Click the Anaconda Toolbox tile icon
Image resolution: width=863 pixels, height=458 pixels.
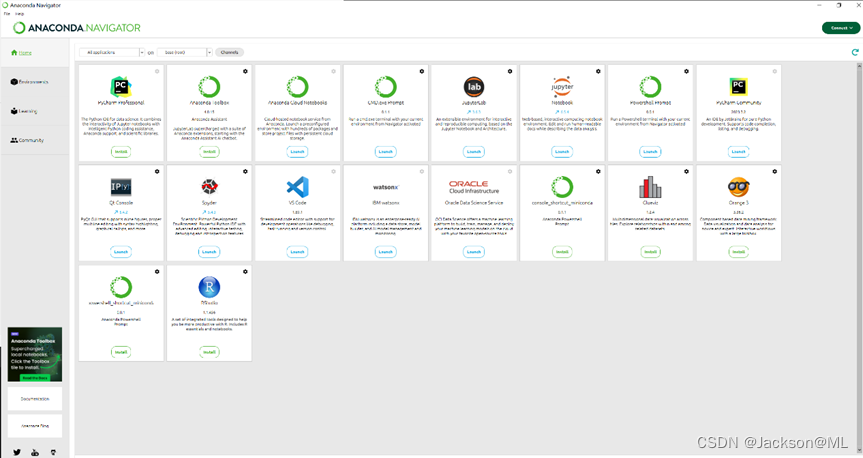pyautogui.click(x=209, y=86)
